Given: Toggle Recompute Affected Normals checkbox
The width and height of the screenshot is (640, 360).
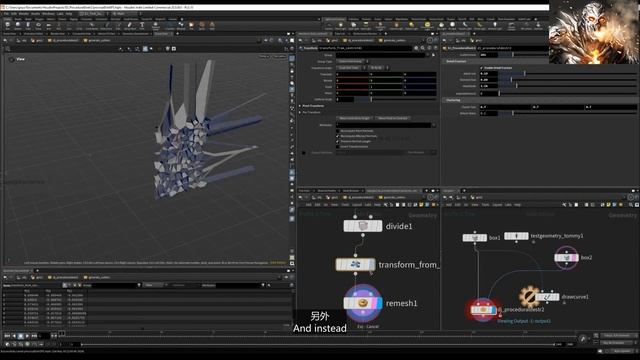Looking at the screenshot, I should point(338,136).
